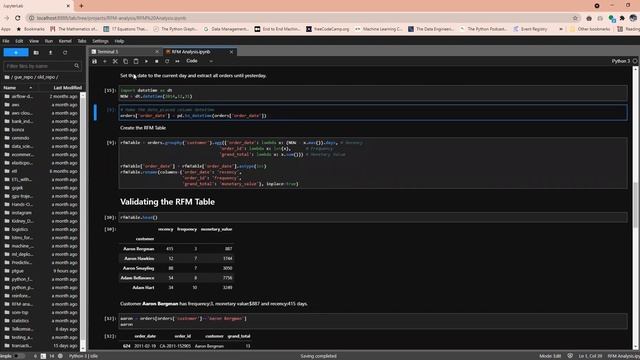Click the browser address bar
Screen dimensions: 640x360
[x=302, y=18]
